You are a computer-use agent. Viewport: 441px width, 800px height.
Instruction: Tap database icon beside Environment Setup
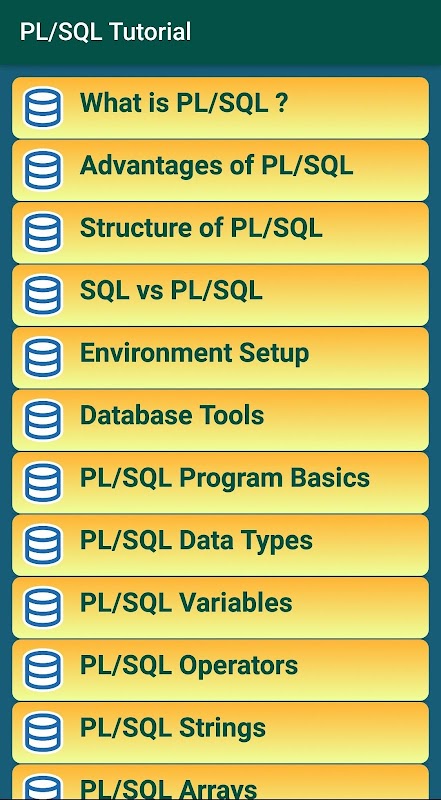43,357
